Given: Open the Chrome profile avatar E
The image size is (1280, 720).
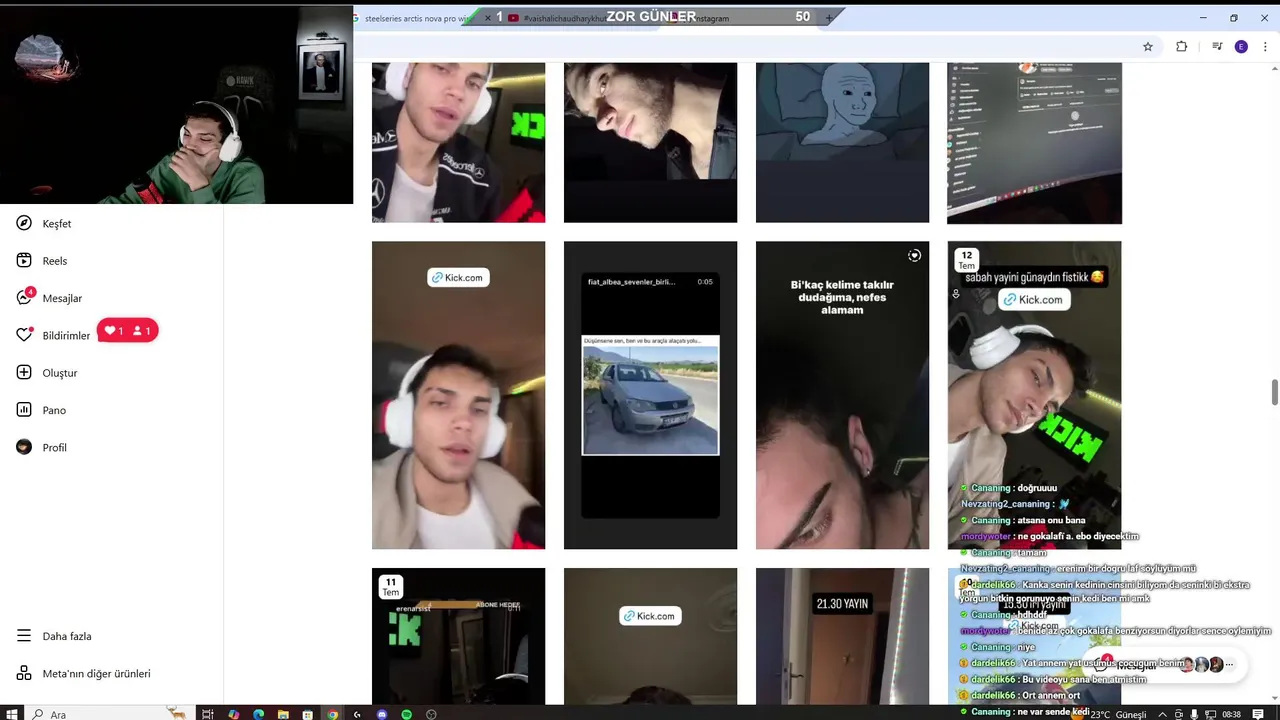Looking at the screenshot, I should pyautogui.click(x=1241, y=46).
